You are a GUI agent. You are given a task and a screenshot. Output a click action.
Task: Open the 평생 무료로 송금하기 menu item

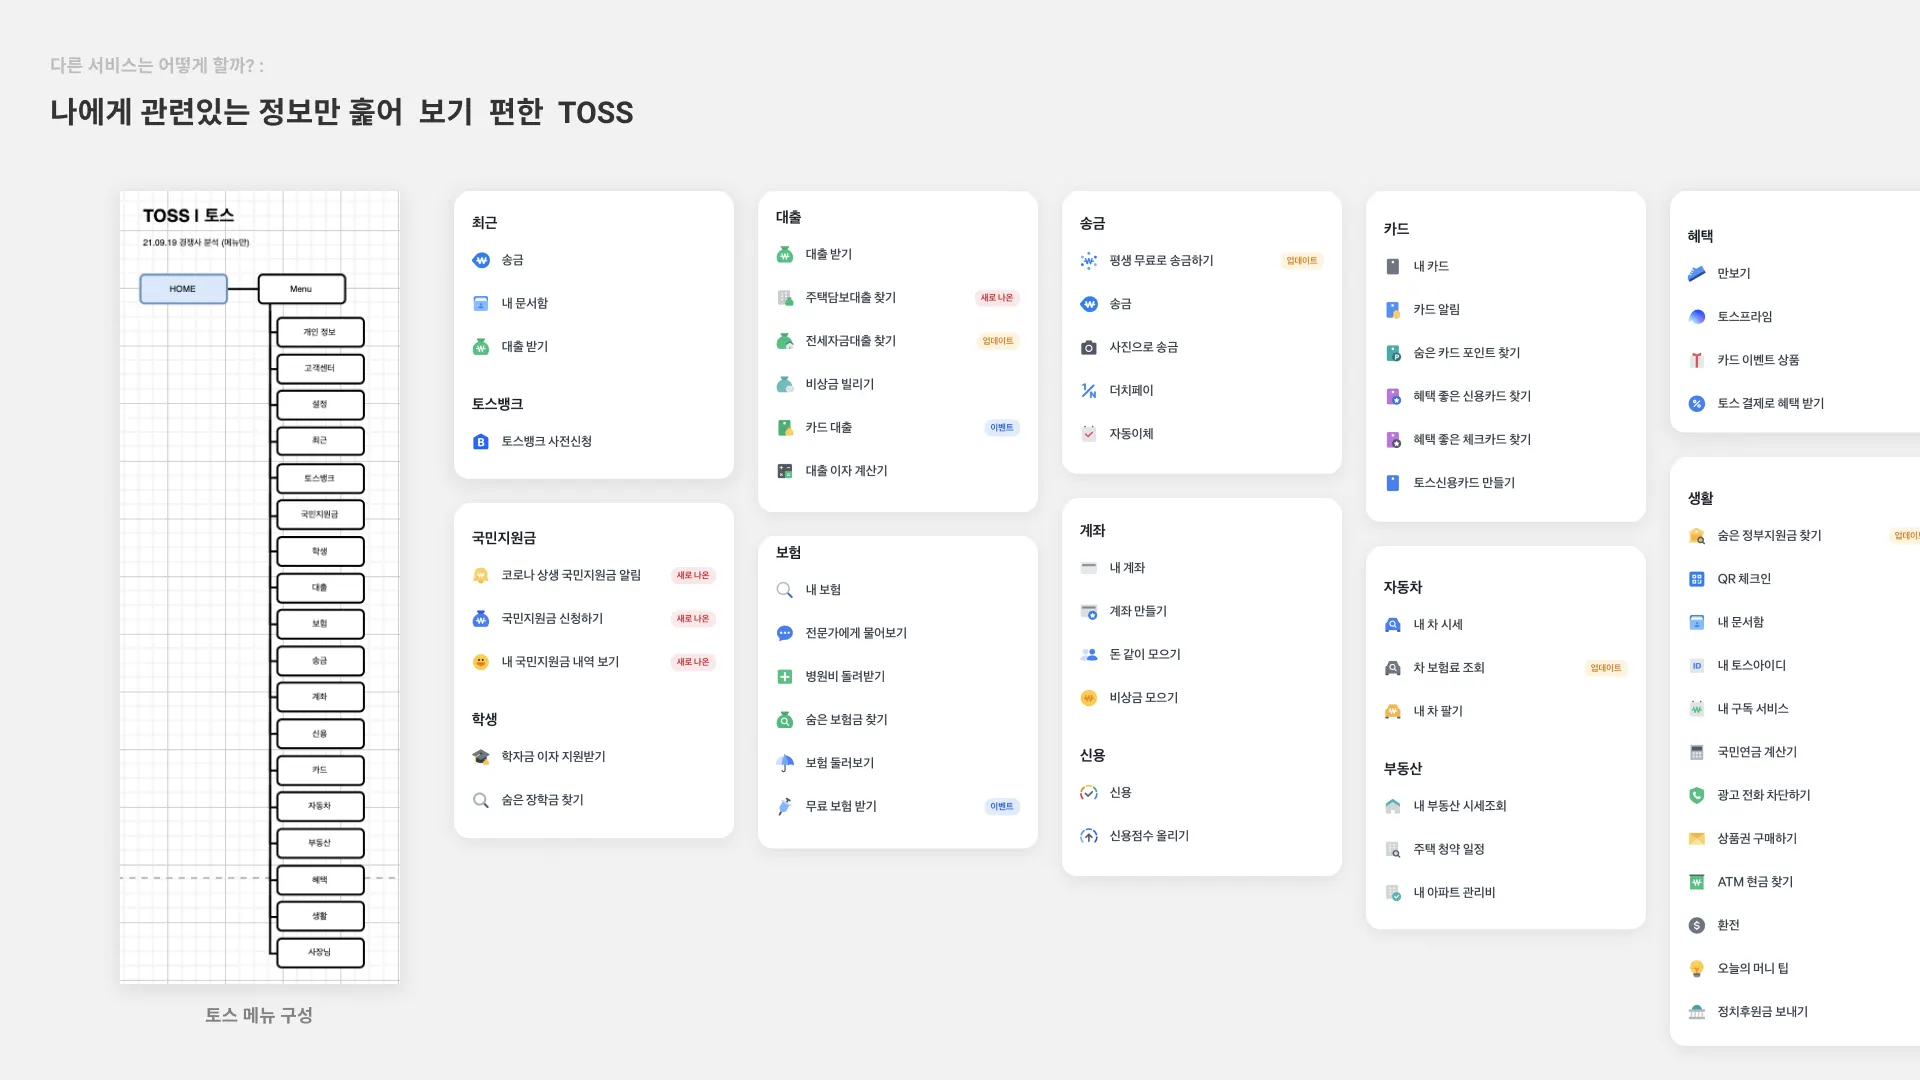pyautogui.click(x=1160, y=261)
